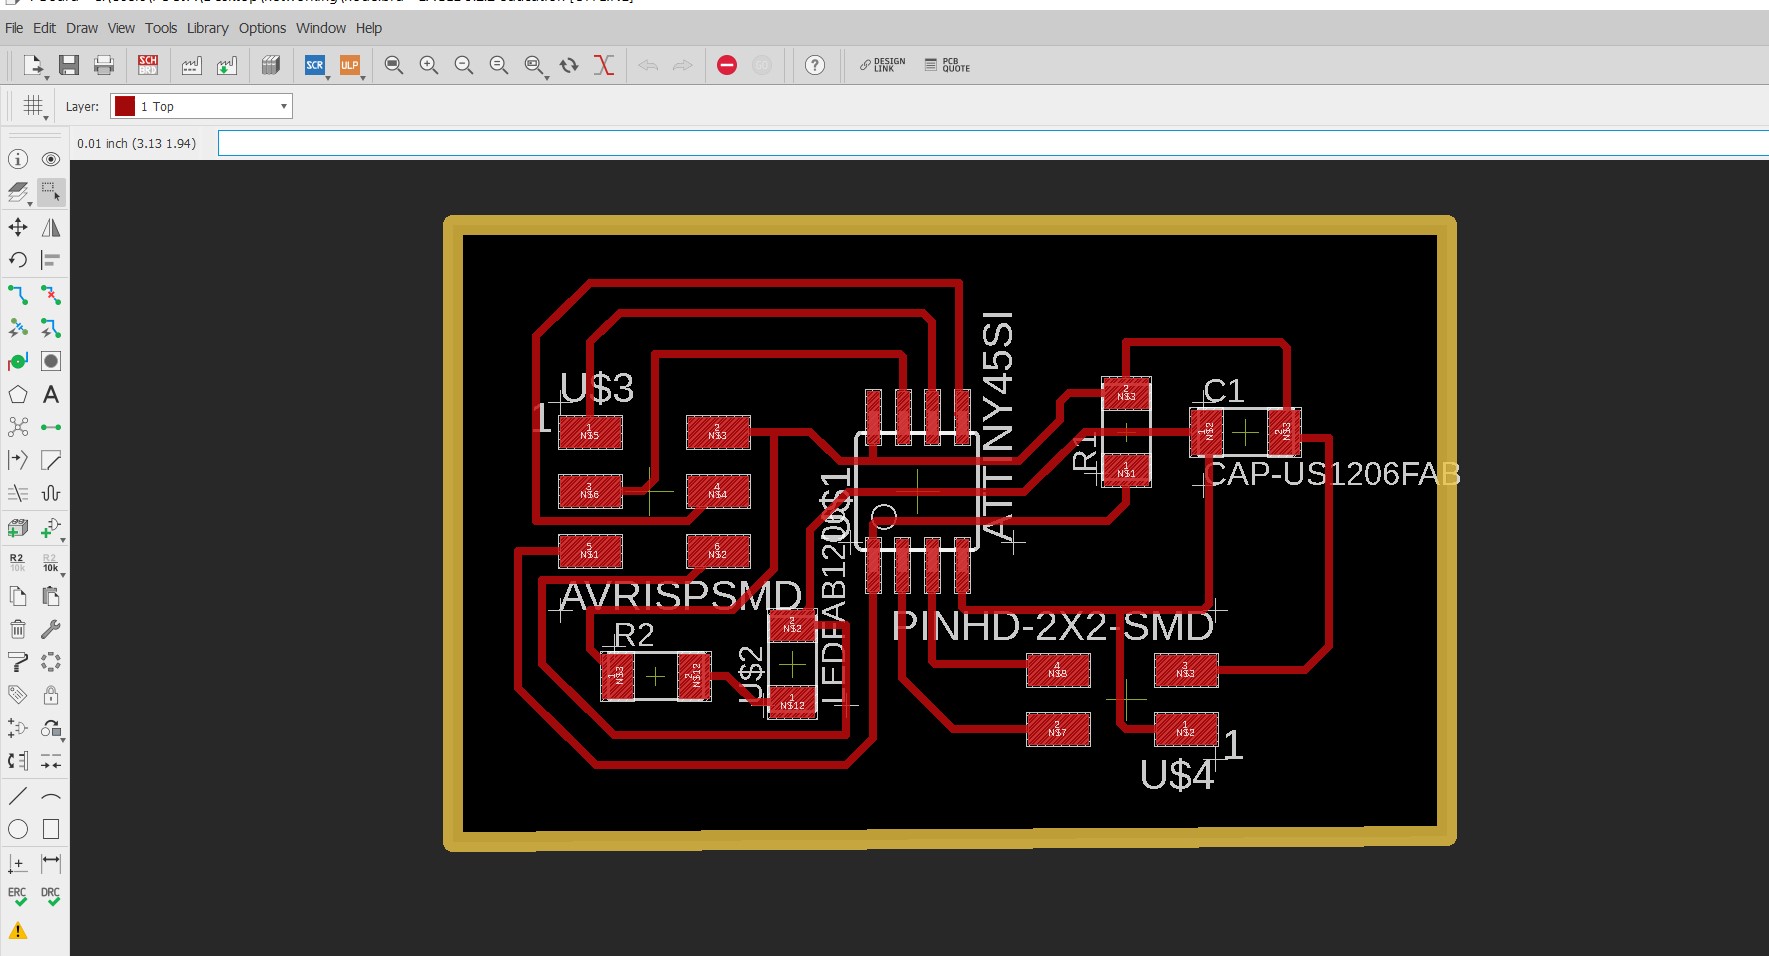The image size is (1769, 956).
Task: Open the Tools menu
Action: 160,28
